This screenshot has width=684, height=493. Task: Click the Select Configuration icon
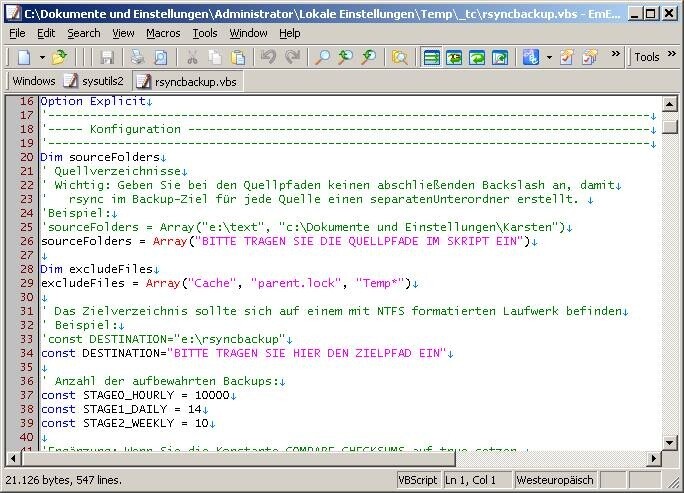531,57
